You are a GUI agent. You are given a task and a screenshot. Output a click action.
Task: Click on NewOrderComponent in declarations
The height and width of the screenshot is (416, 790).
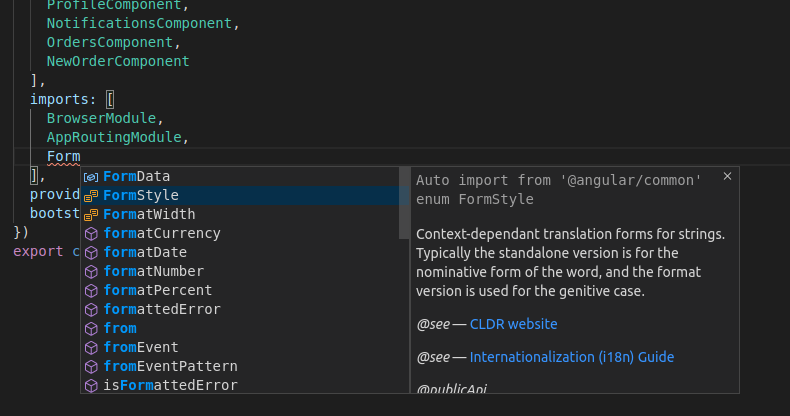click(117, 61)
